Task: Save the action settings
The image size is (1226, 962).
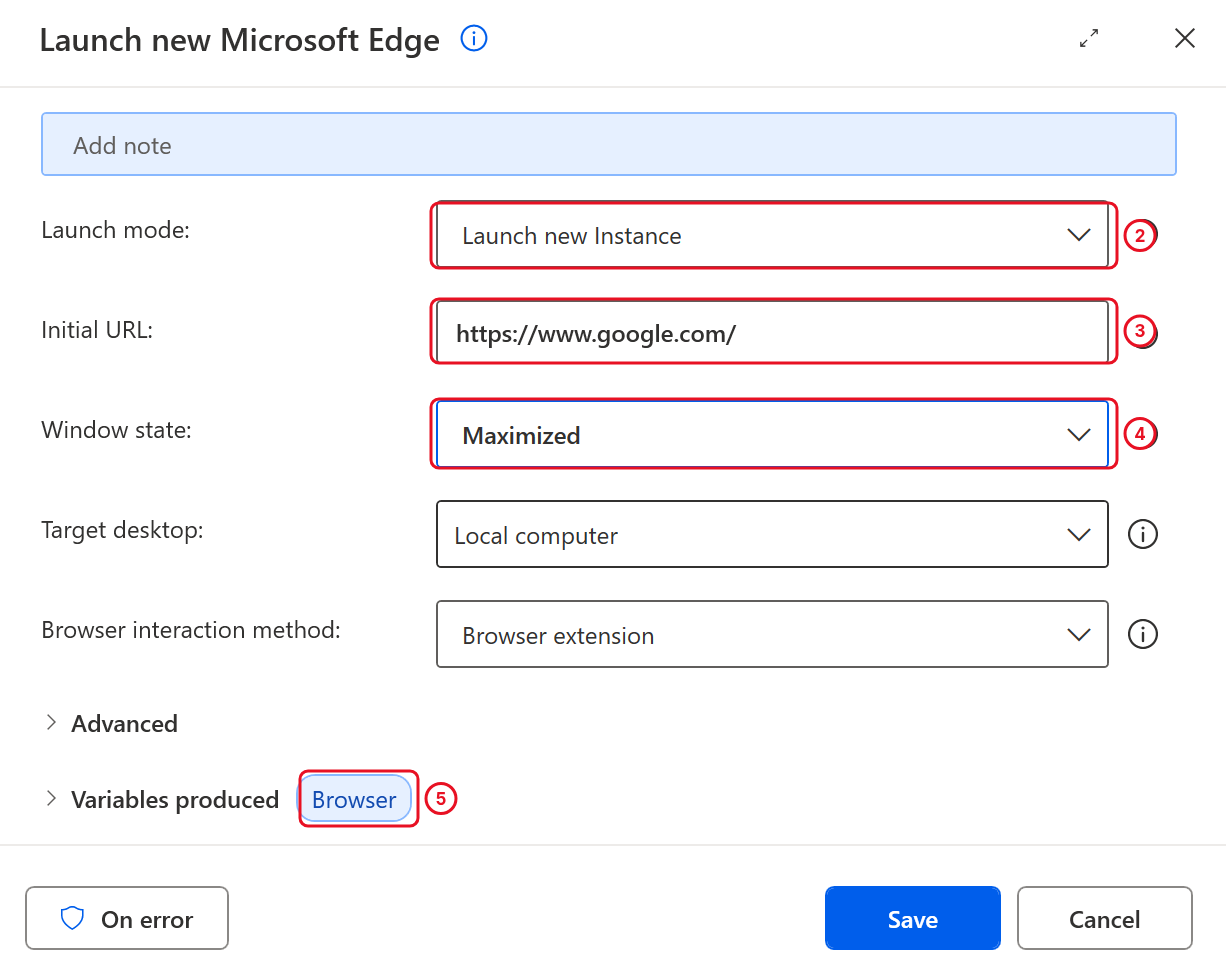Action: pyautogui.click(x=912, y=918)
